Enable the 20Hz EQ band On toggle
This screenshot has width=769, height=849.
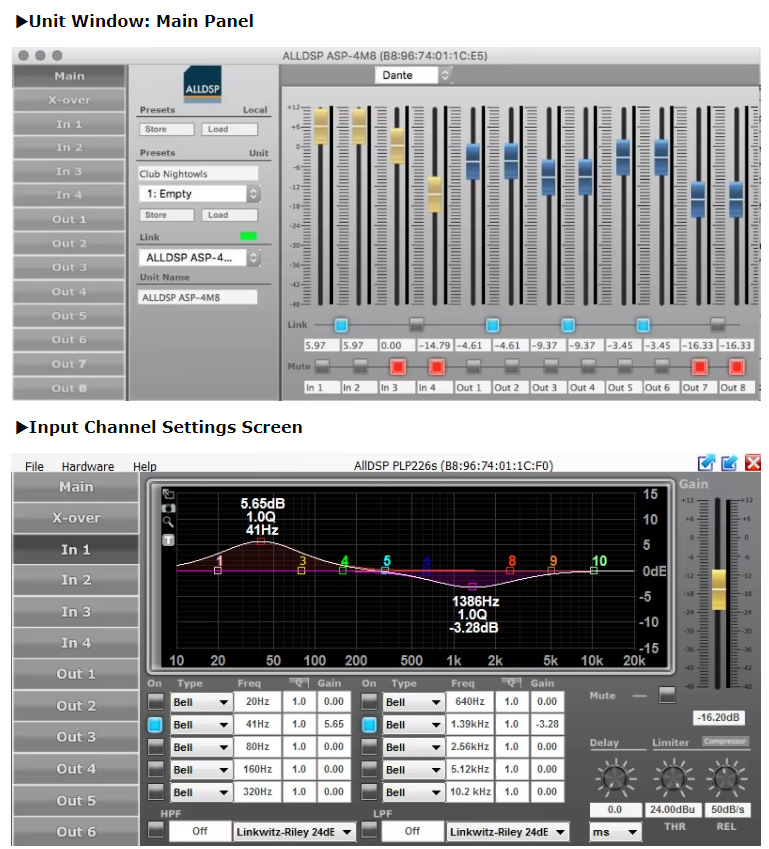[155, 702]
